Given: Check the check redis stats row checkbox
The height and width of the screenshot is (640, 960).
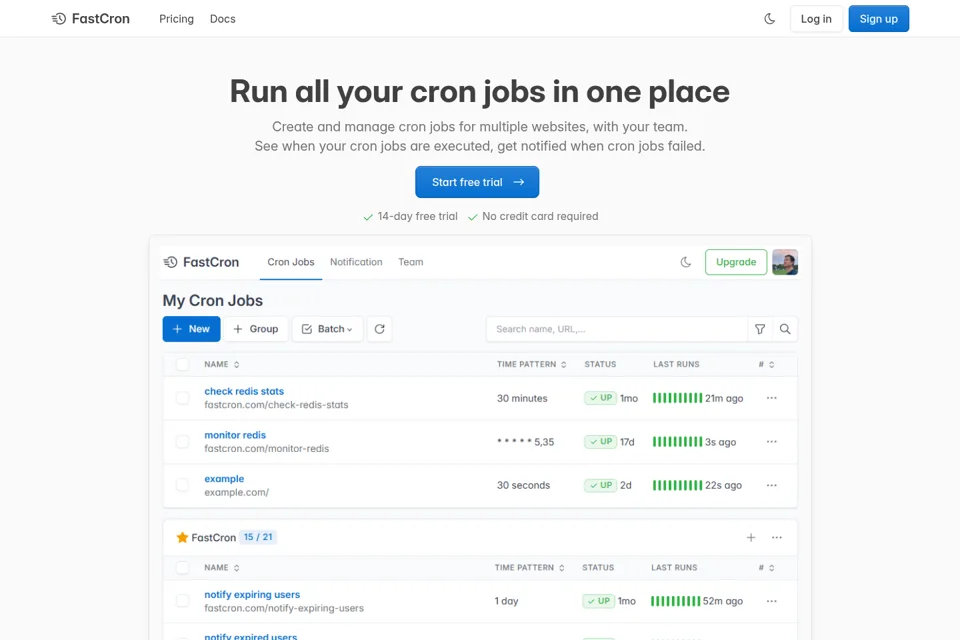Looking at the screenshot, I should coord(182,398).
